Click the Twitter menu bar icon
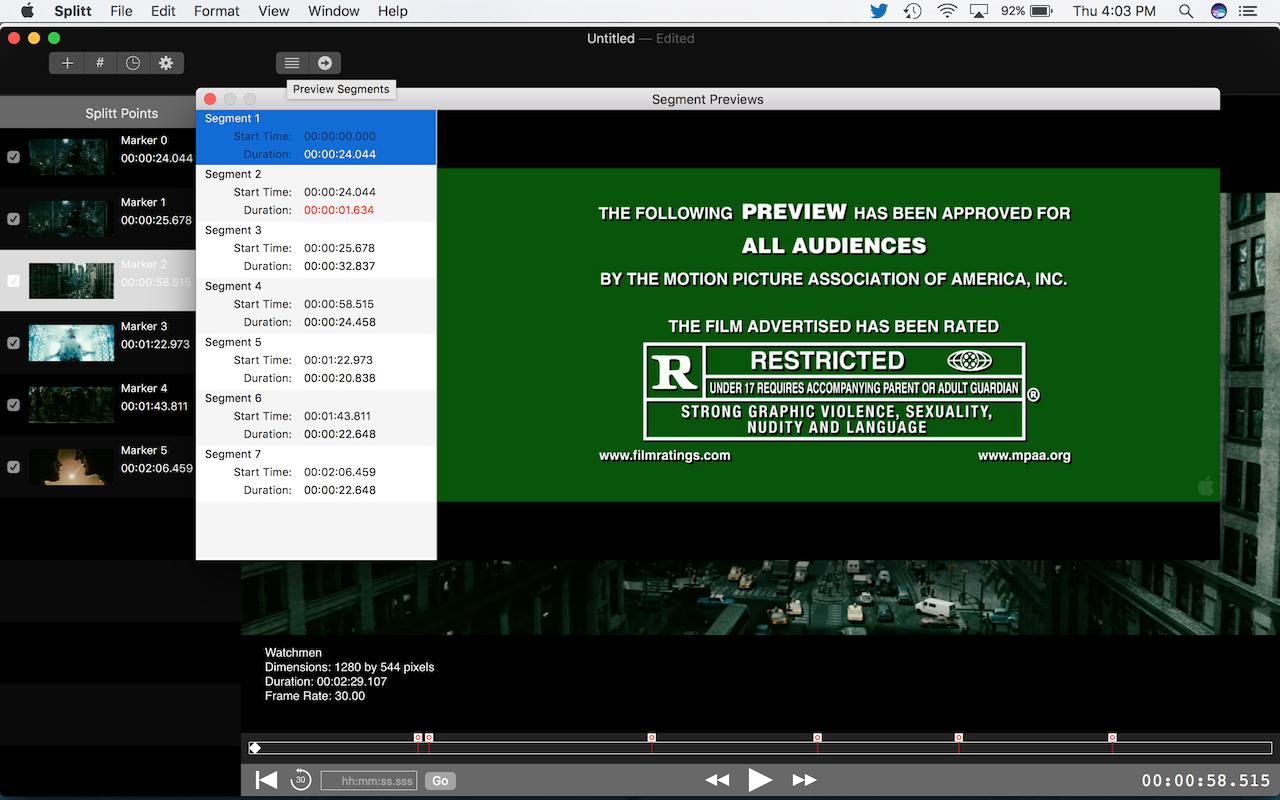Screen dimensions: 1280x800 pyautogui.click(x=879, y=11)
